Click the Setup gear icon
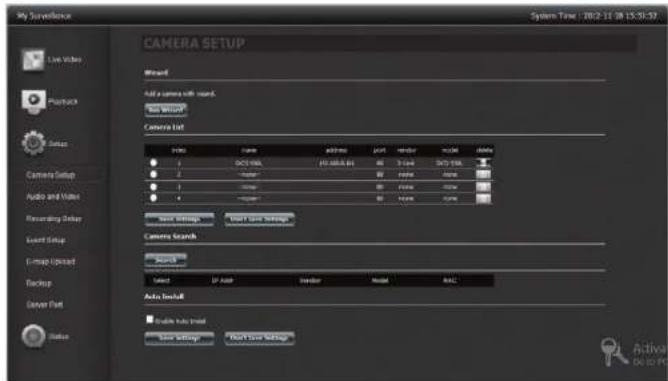Viewport: 668px width, 381px height. pyautogui.click(x=34, y=143)
